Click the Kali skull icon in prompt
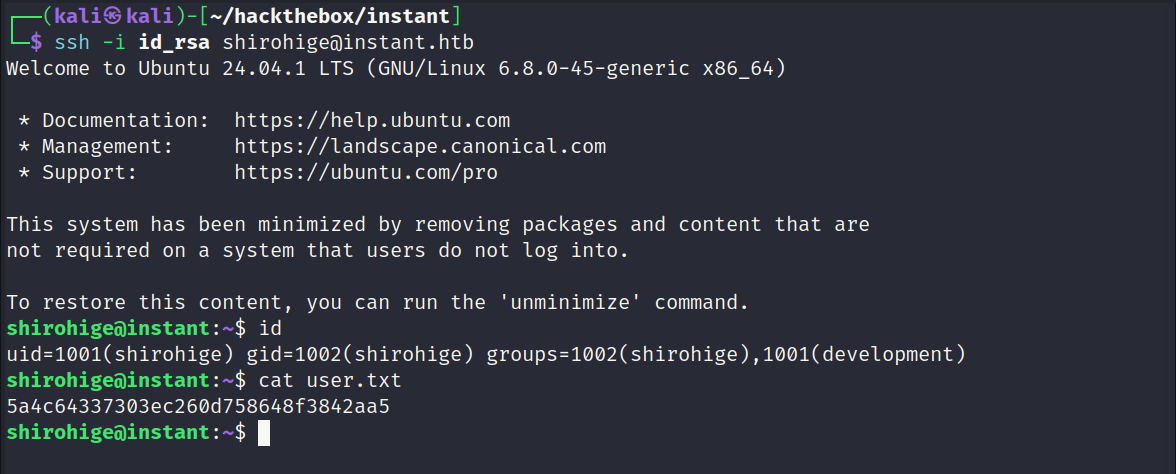The image size is (1176, 474). pos(113,15)
